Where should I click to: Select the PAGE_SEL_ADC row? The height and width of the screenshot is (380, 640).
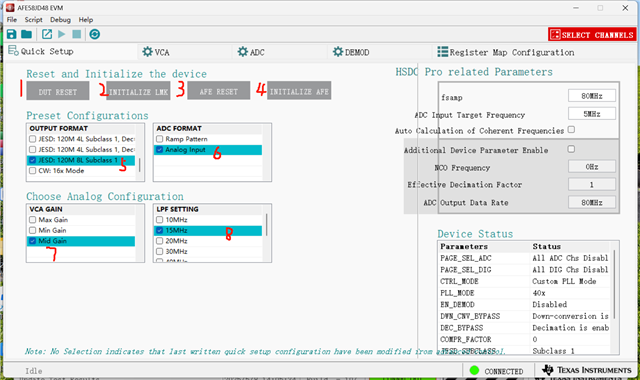(x=524, y=258)
